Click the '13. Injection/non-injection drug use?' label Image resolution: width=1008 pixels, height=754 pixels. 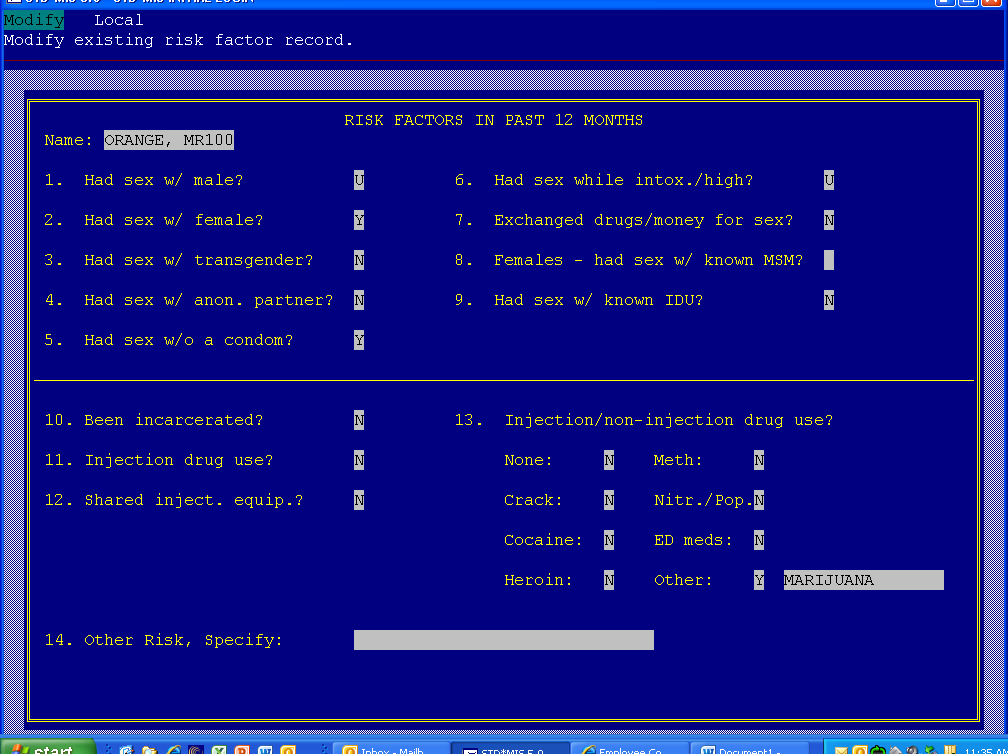click(644, 420)
